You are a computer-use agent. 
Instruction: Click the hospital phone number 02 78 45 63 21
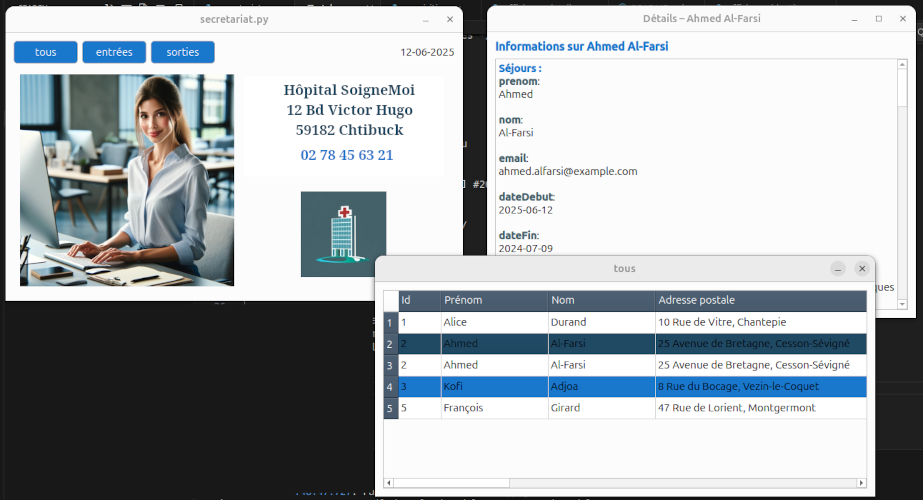(346, 155)
